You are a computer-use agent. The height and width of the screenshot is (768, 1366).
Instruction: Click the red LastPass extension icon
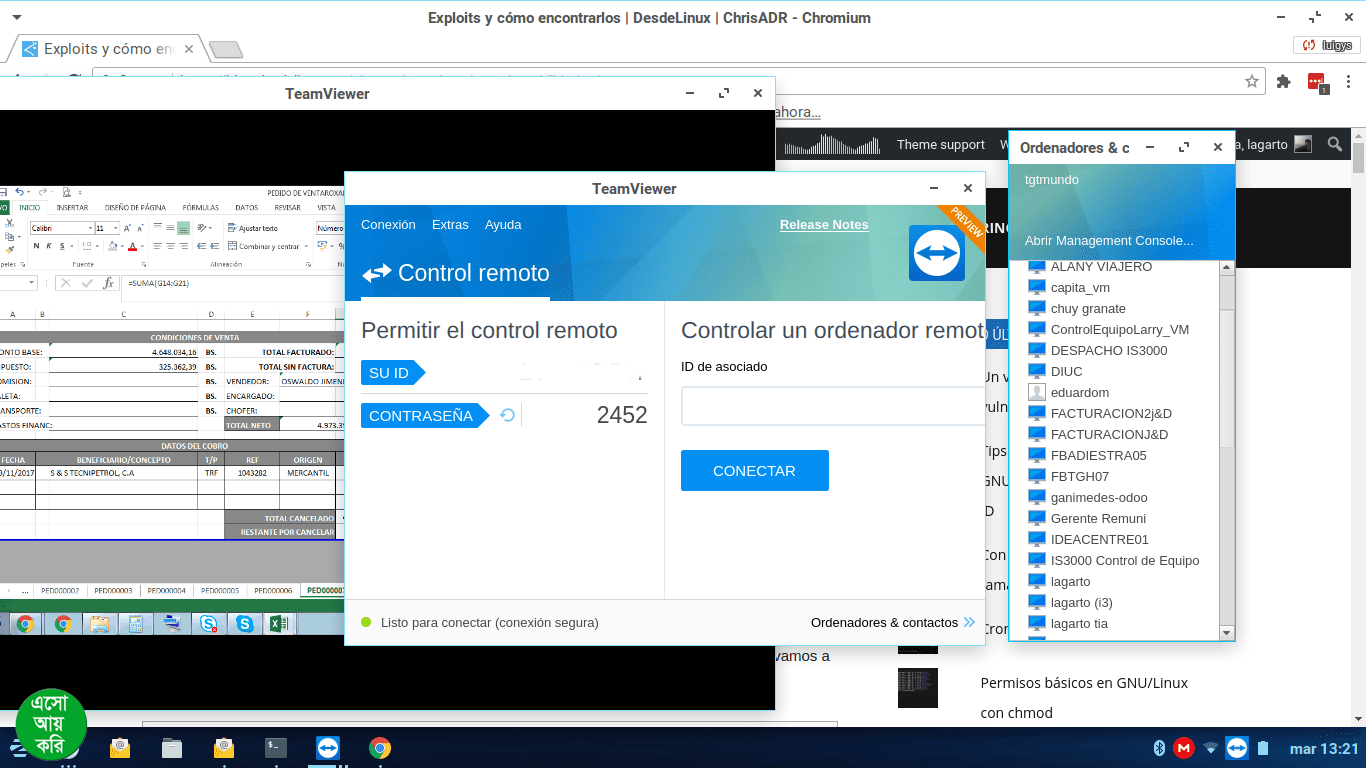[x=1317, y=82]
